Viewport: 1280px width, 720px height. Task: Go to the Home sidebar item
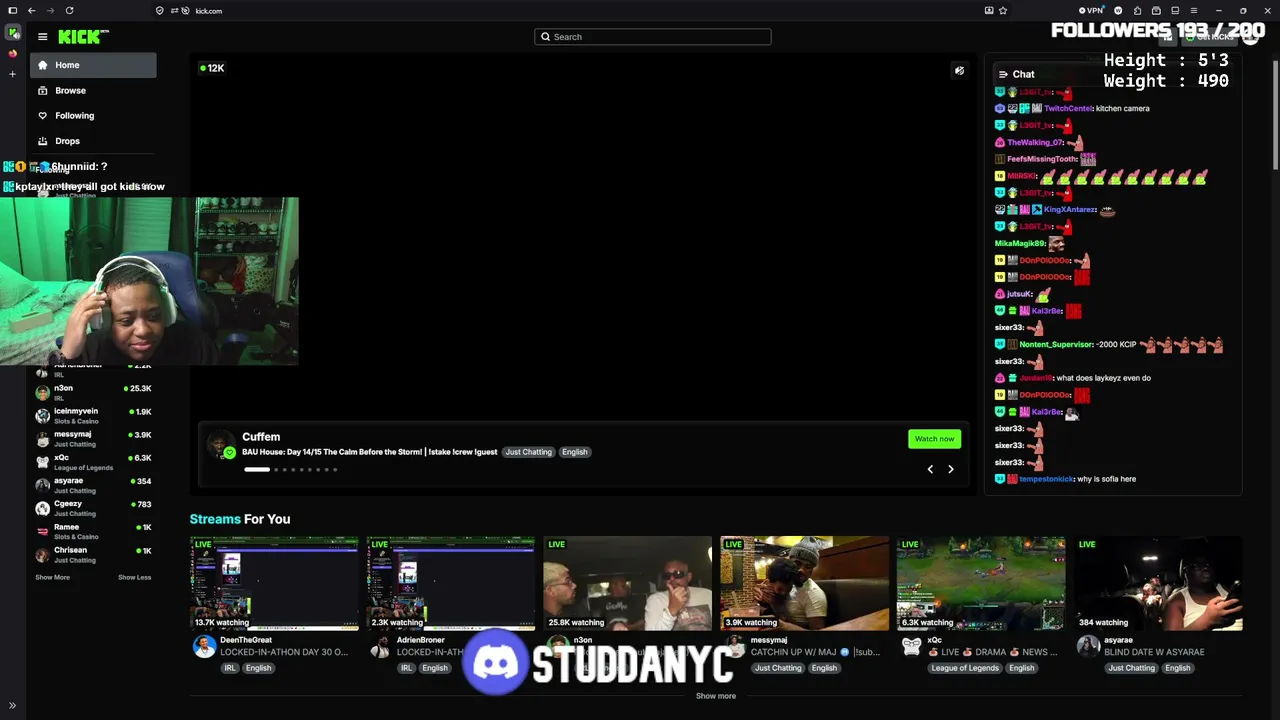pos(93,65)
